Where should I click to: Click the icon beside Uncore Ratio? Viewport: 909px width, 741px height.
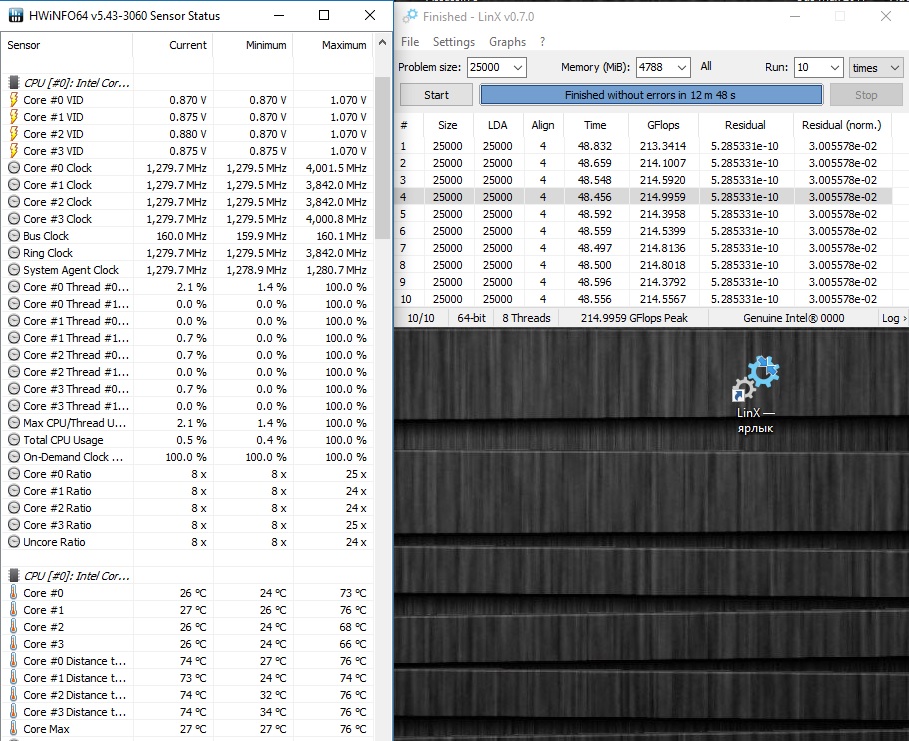point(14,542)
